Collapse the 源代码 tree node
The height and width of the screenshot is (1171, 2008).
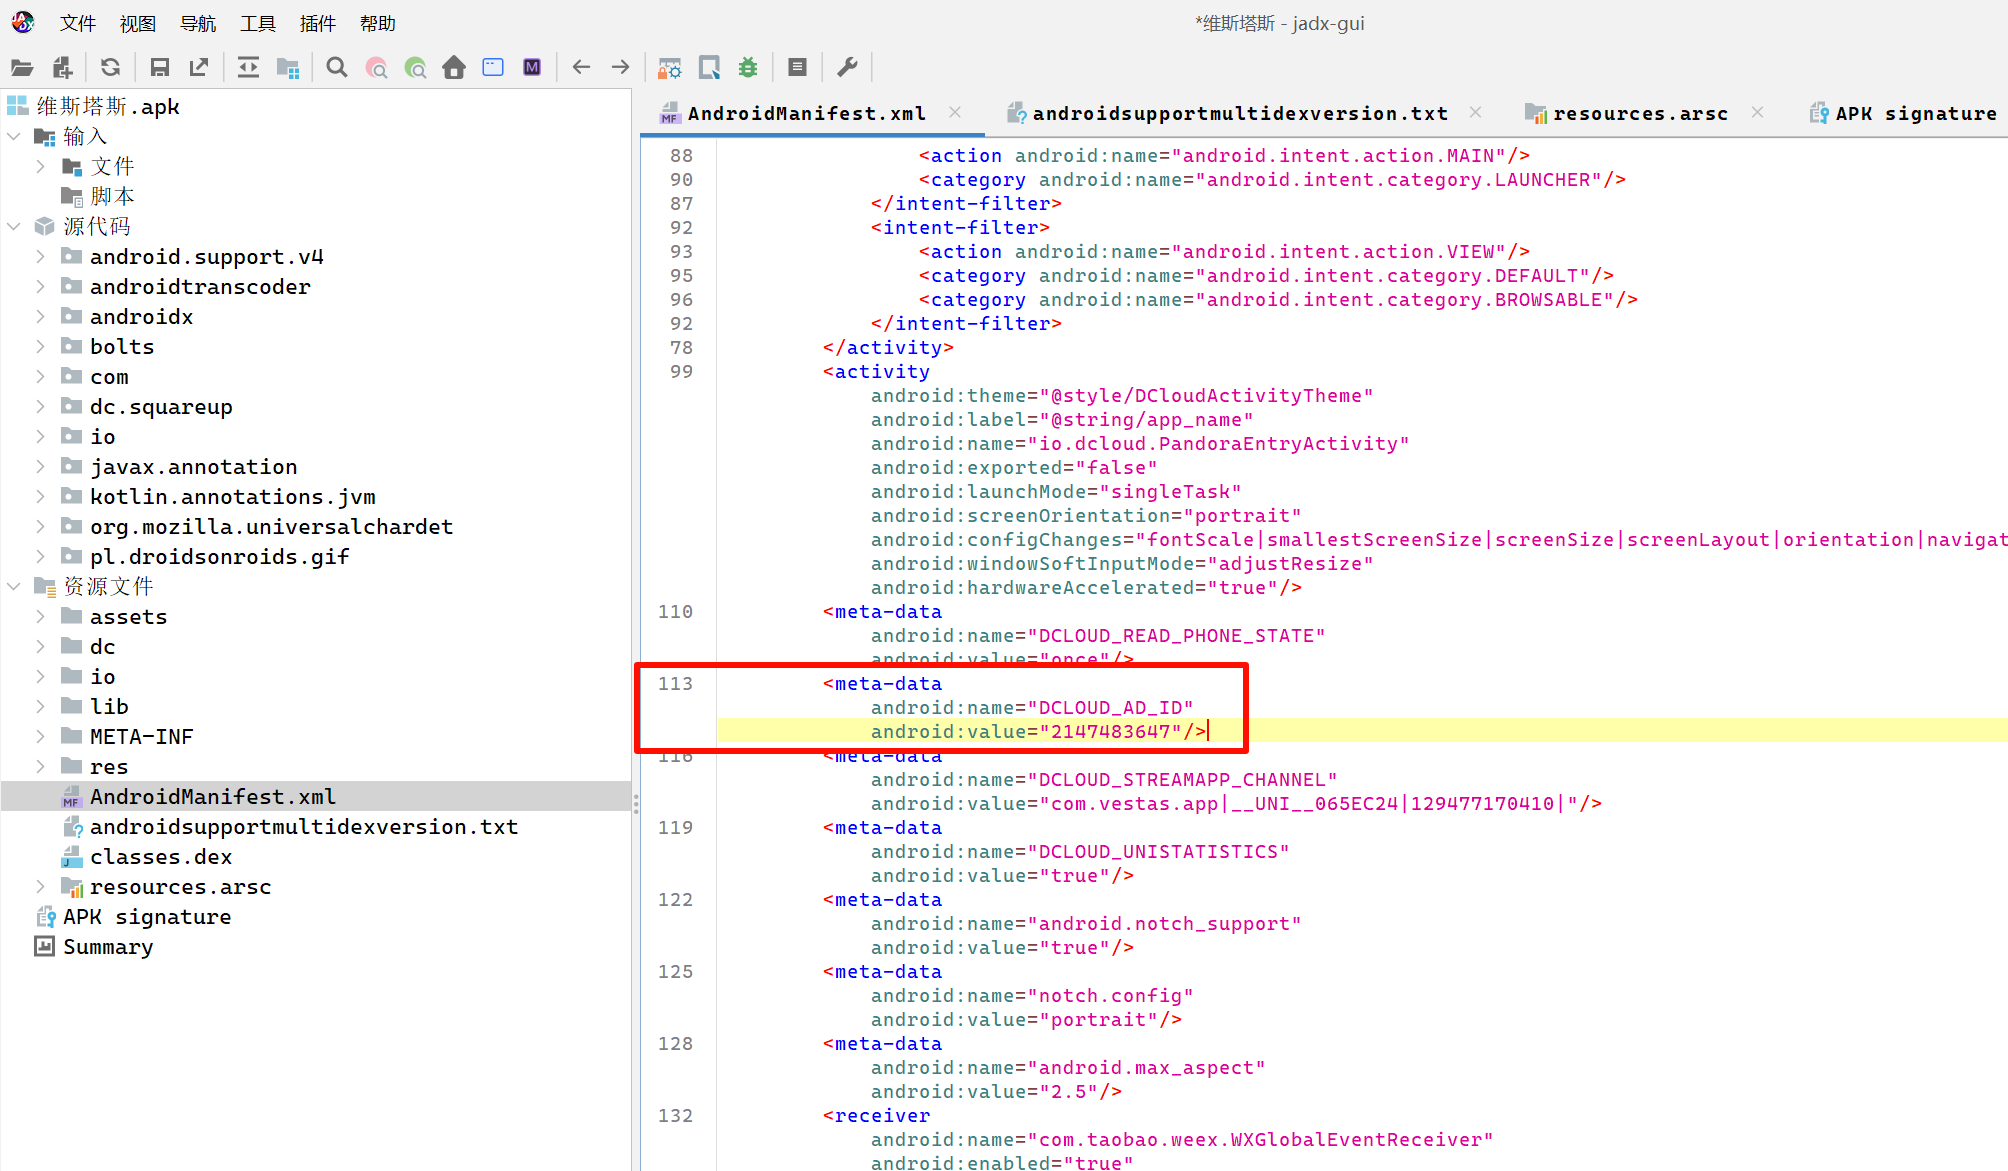tap(14, 226)
